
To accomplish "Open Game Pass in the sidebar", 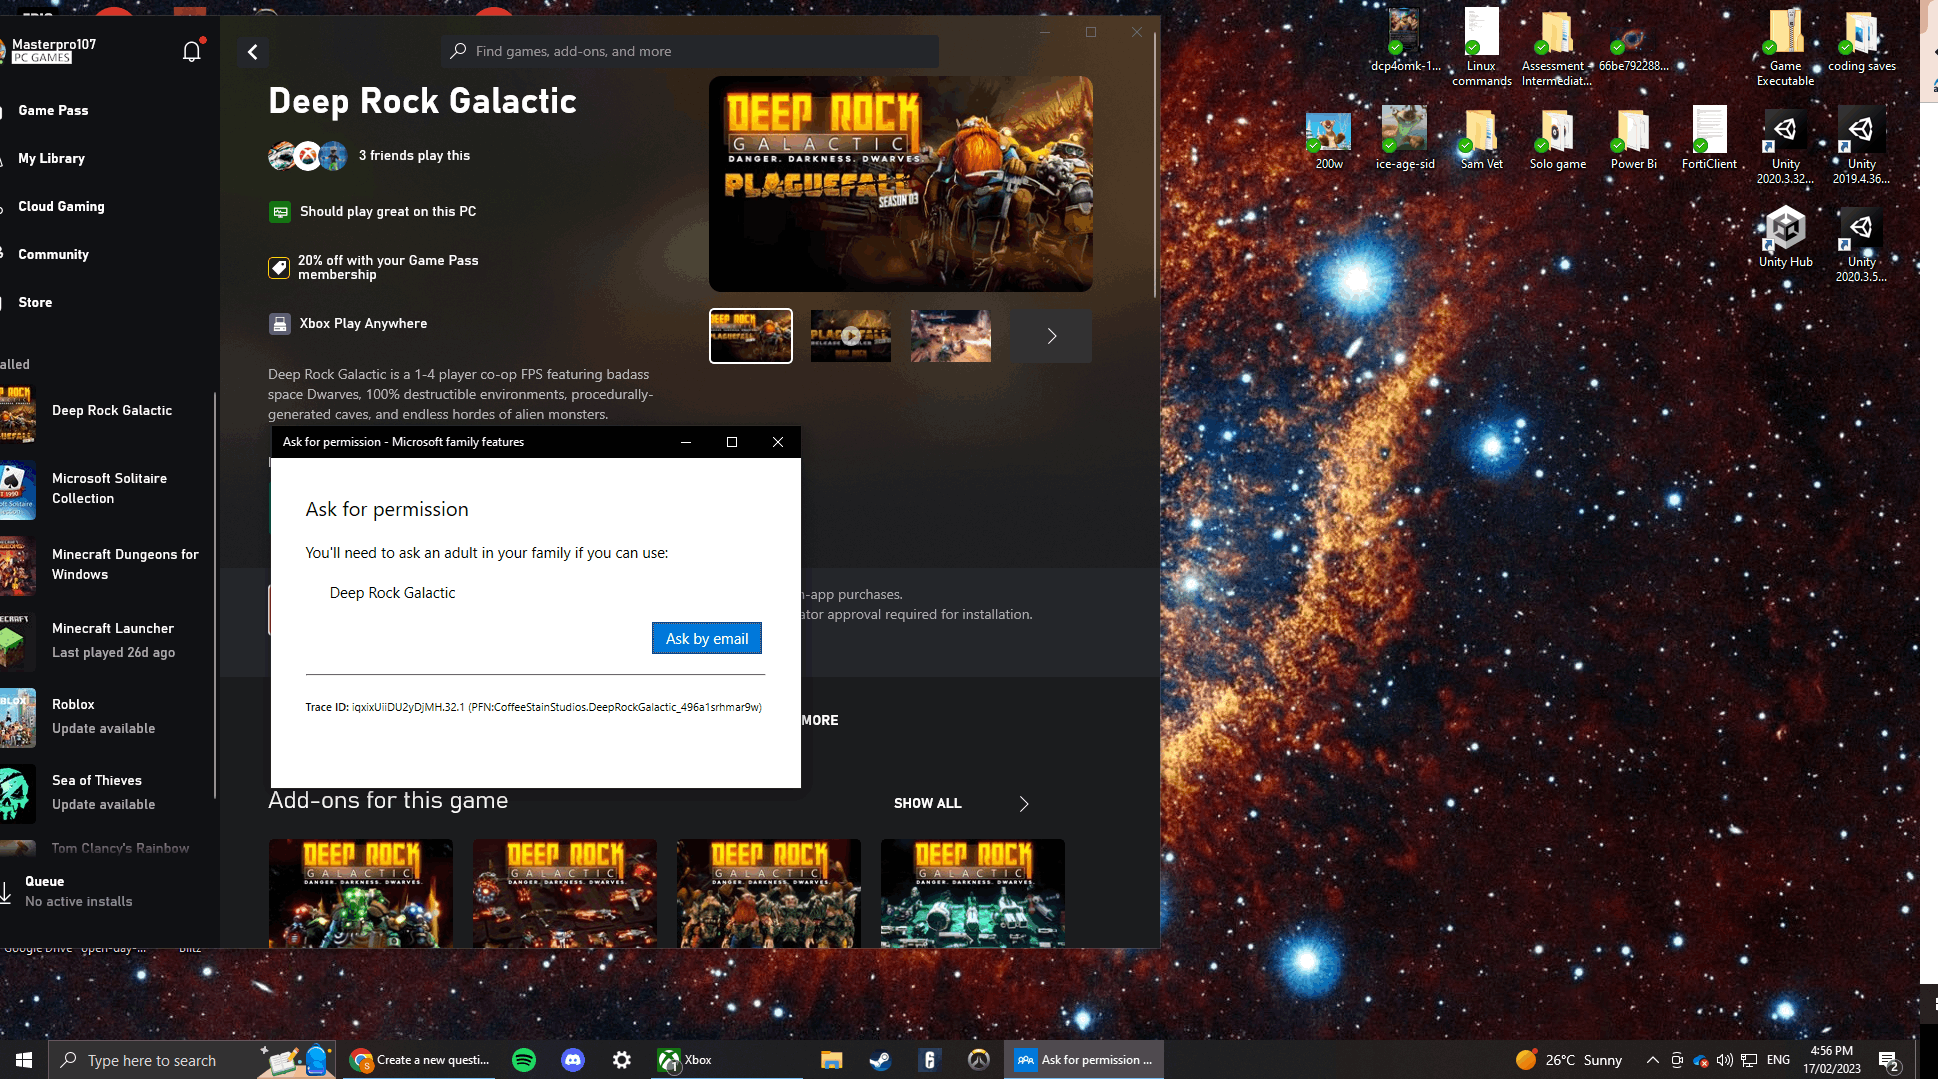I will [53, 110].
